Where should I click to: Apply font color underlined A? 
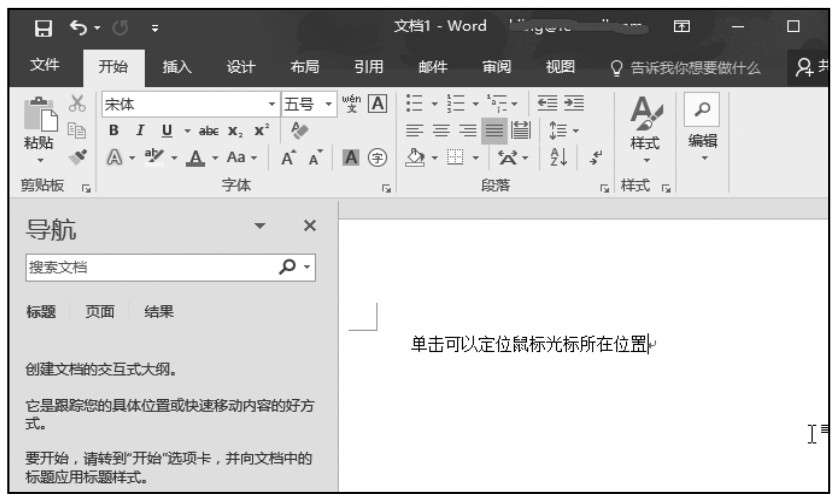(x=196, y=158)
